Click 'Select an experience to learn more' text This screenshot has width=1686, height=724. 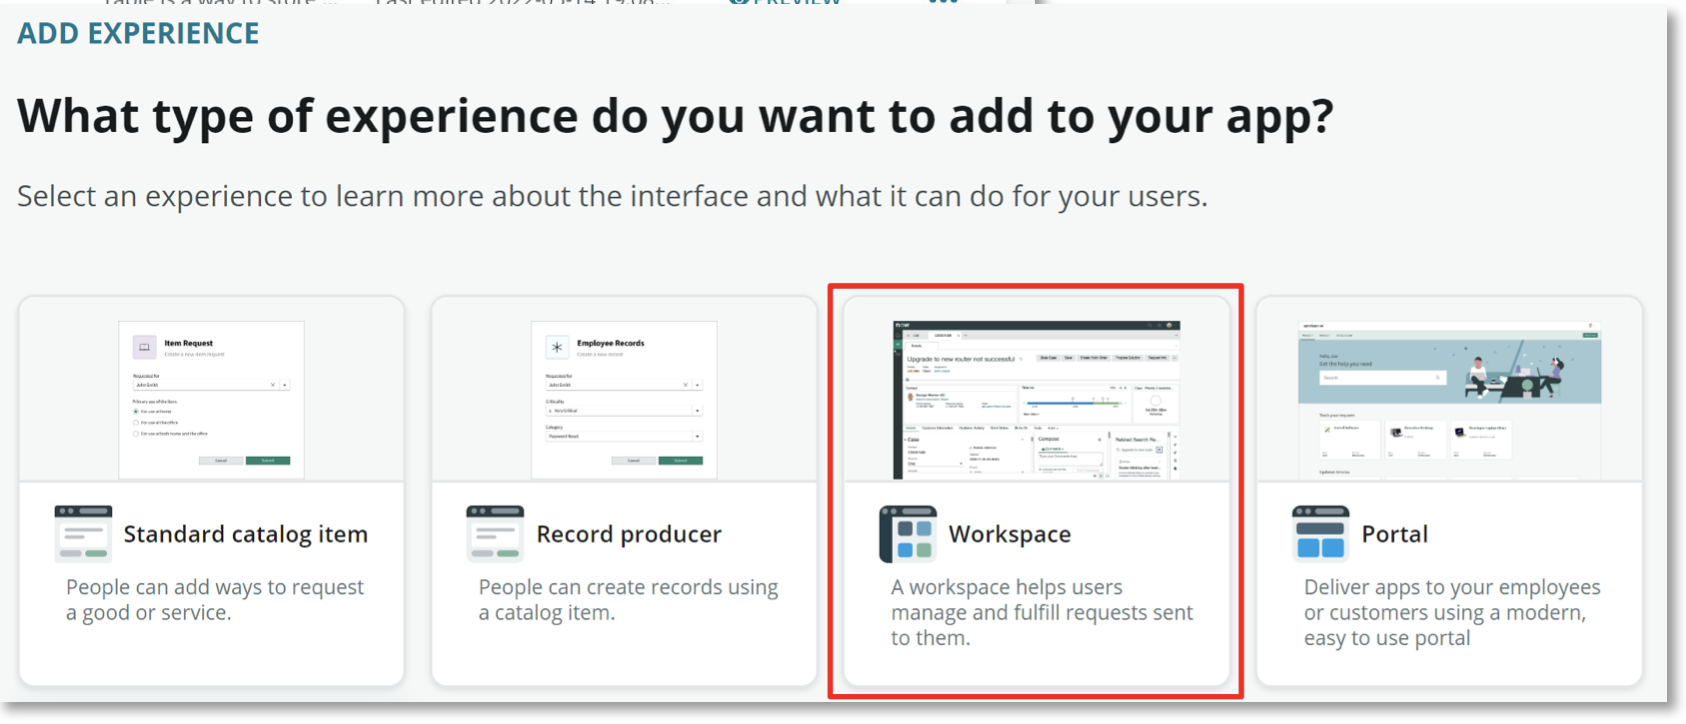point(612,196)
